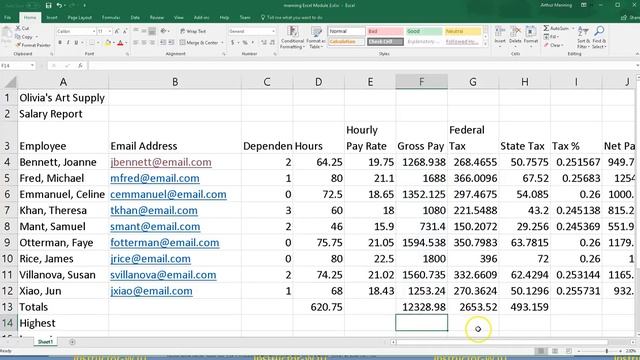Adjust the zoom slider
The image size is (640, 360).
coord(607,351)
